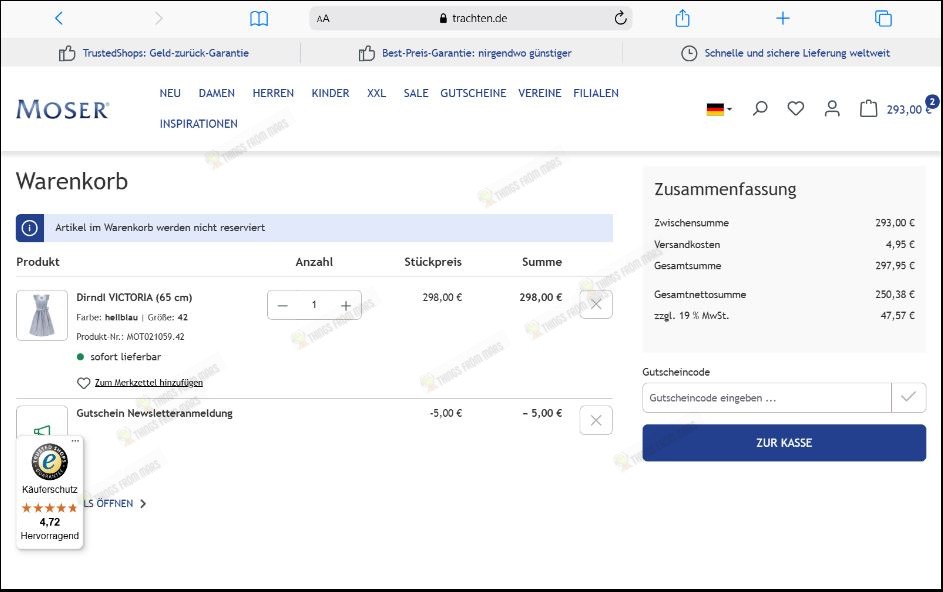Open the GUTSCHEINE navigation entry

pyautogui.click(x=473, y=93)
